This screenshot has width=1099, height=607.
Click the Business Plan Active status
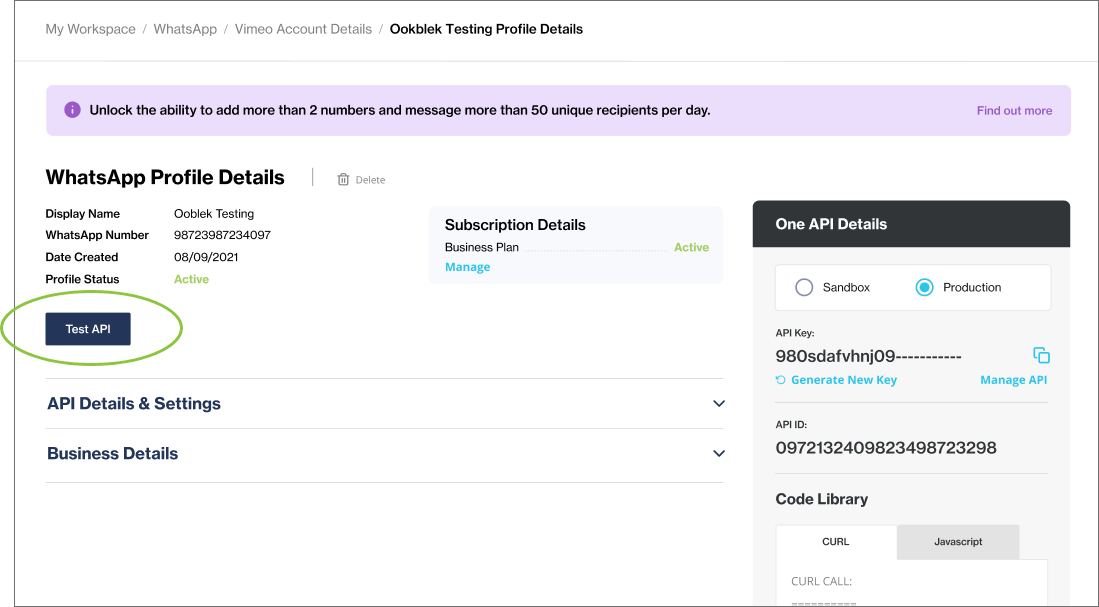(691, 247)
